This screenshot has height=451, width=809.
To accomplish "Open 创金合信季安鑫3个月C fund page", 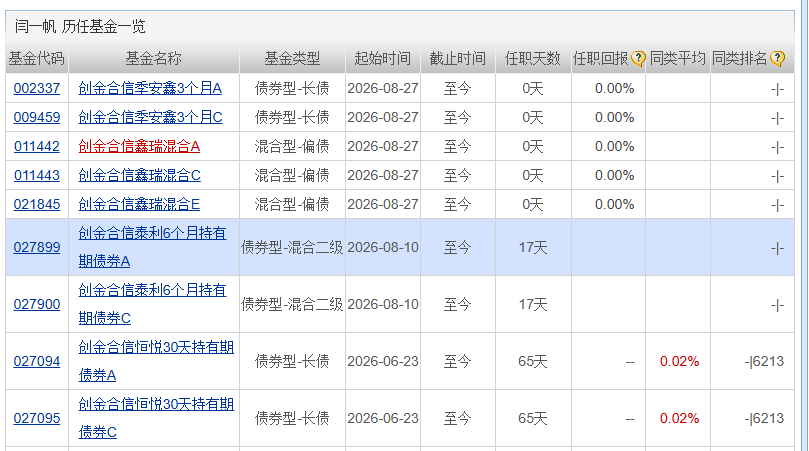I will pyautogui.click(x=150, y=117).
